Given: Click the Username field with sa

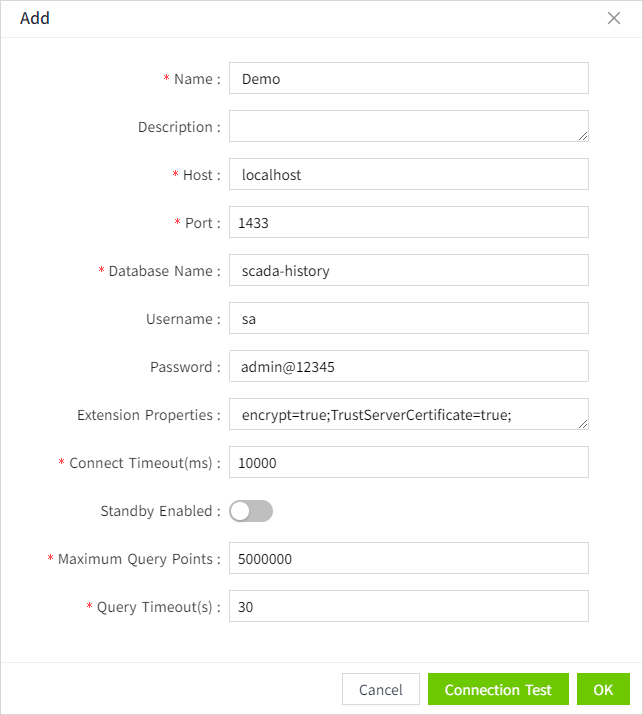Looking at the screenshot, I should pyautogui.click(x=408, y=319).
